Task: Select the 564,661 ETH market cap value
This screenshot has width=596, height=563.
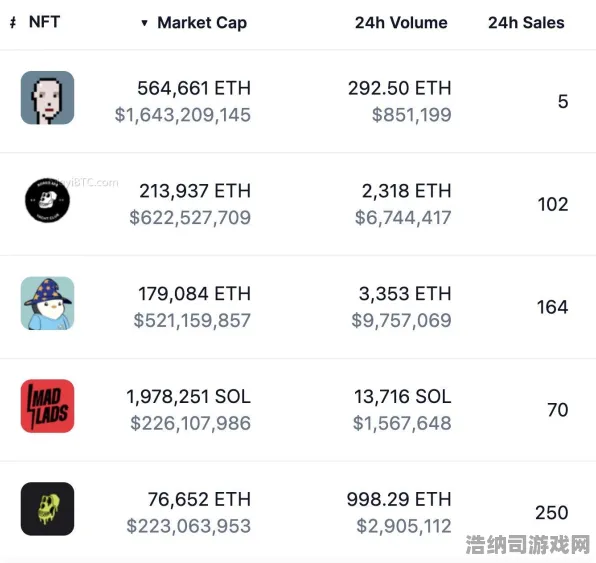Action: [x=194, y=88]
